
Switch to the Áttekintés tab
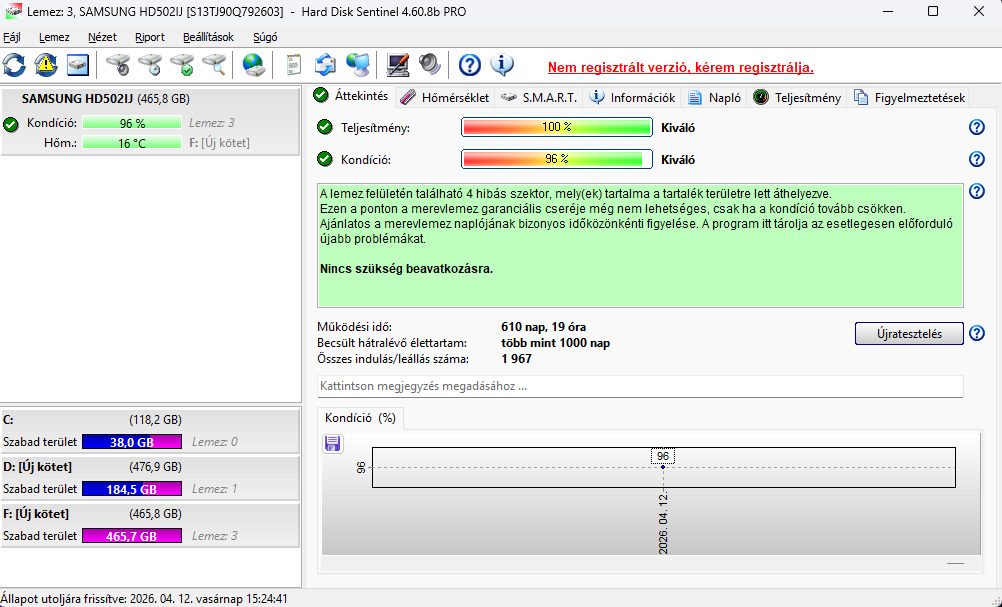click(x=351, y=96)
